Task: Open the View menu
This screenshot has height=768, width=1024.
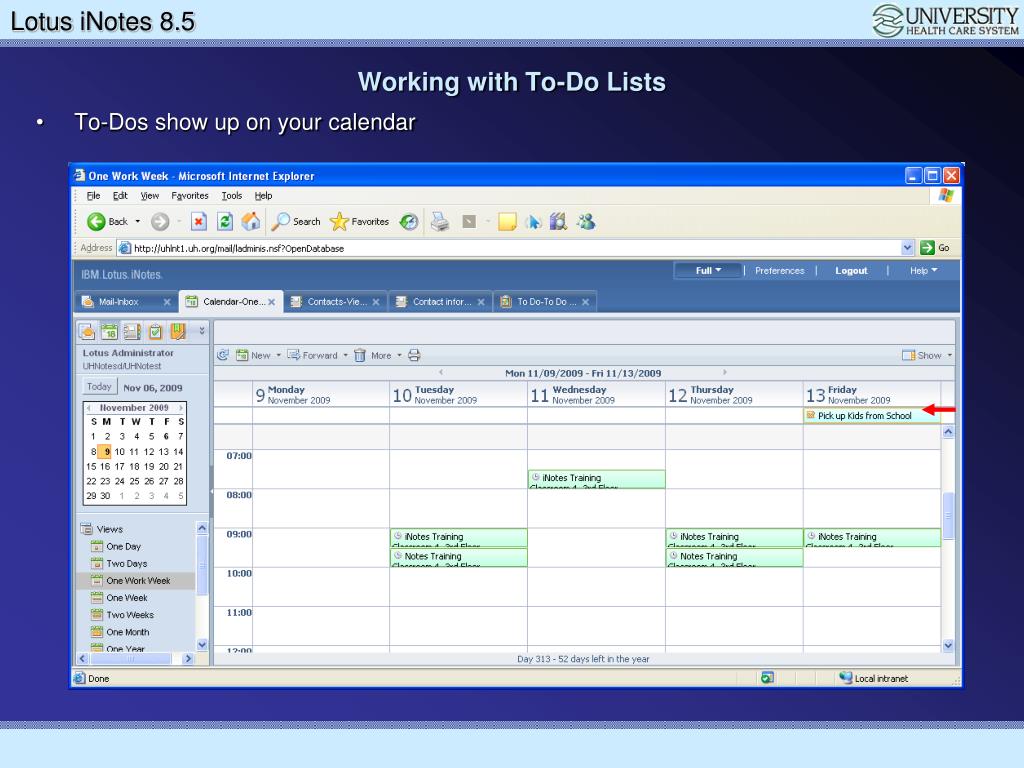Action: click(150, 196)
